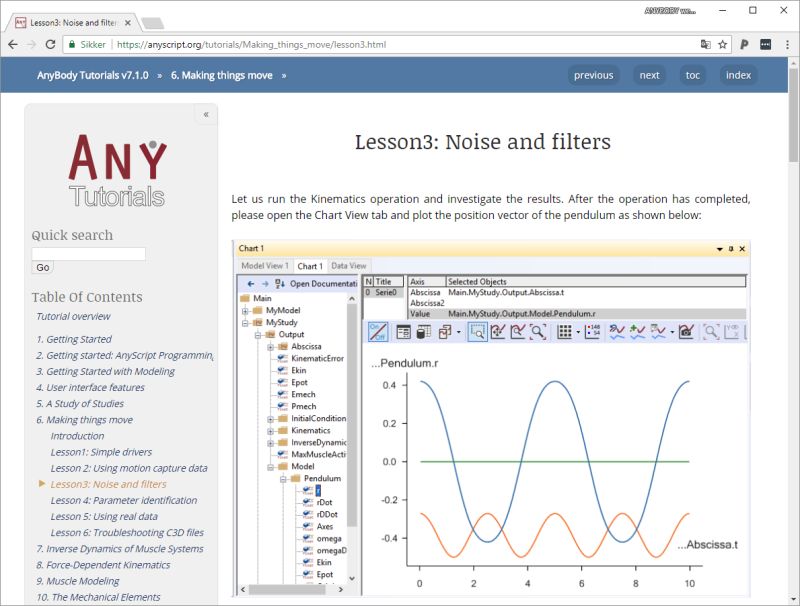Collapse the Output tree node
Viewport: 800px width, 606px height.
[x=258, y=335]
